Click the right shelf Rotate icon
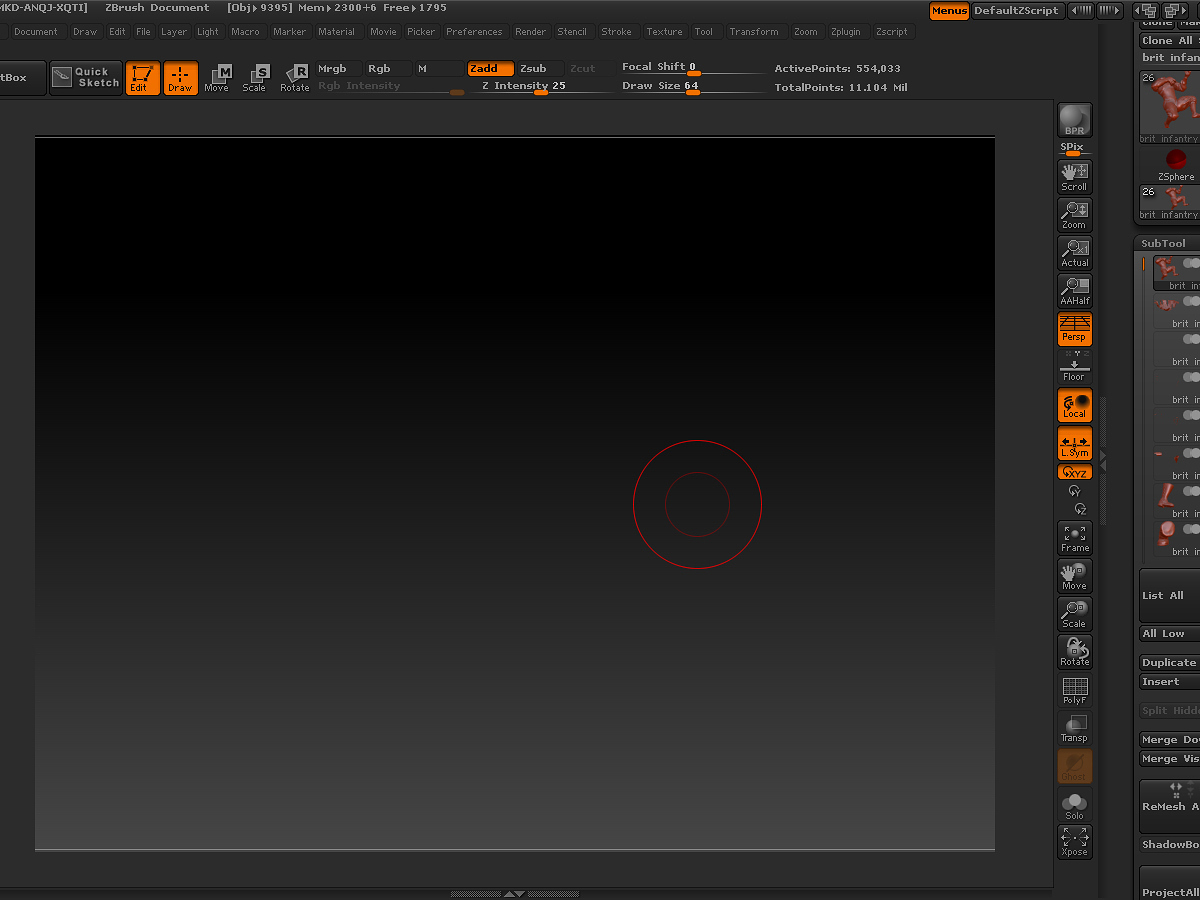The width and height of the screenshot is (1200, 900). click(x=1075, y=652)
